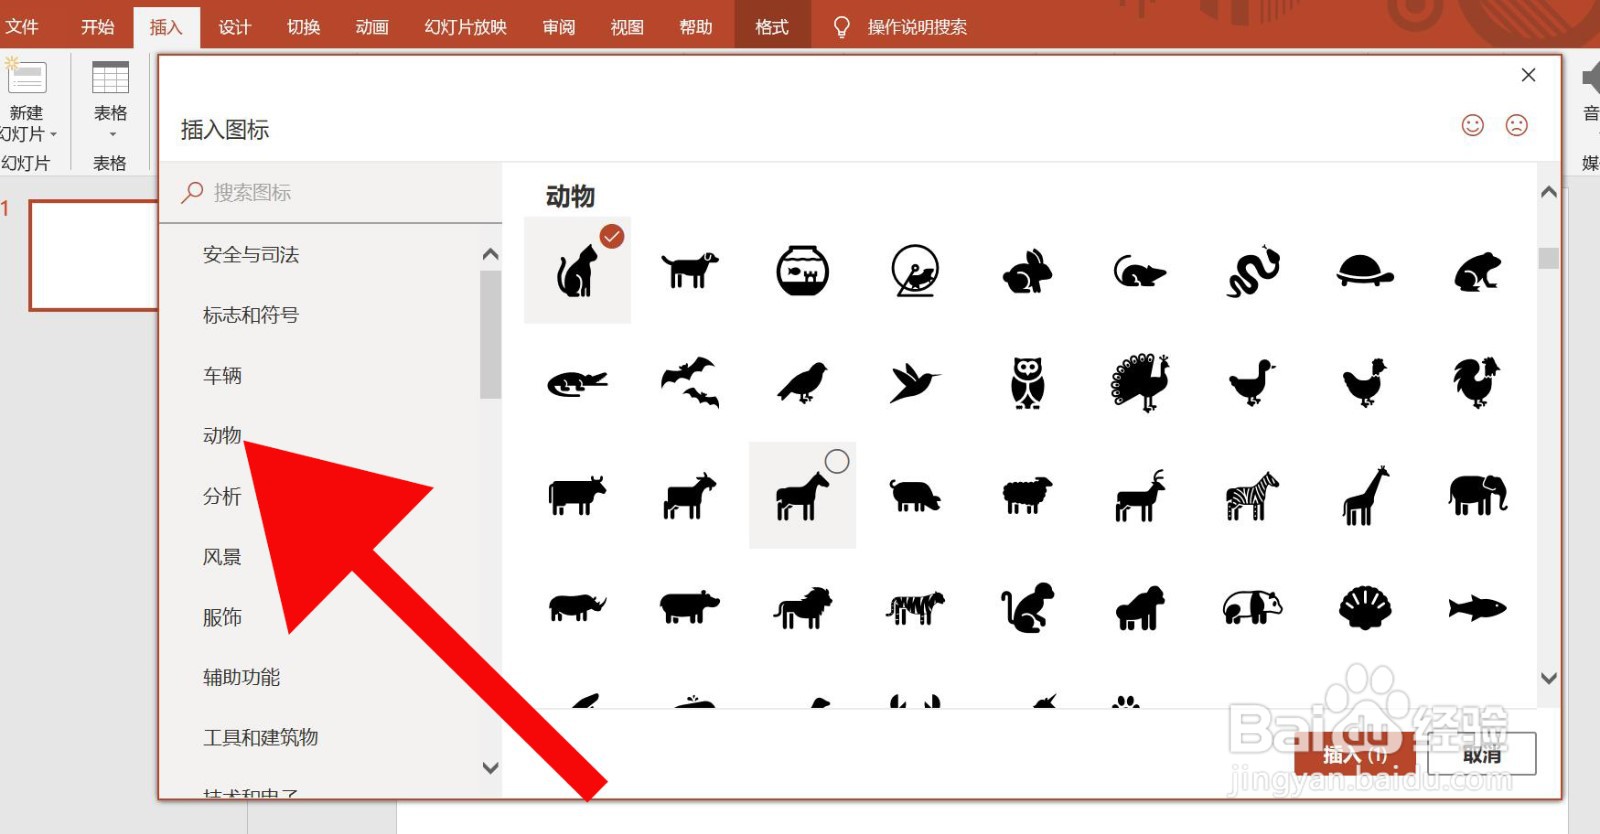Viewport: 1600px width, 834px height.
Task: Open the 新建幻灯片 dropdown arrow
Action: (53, 134)
